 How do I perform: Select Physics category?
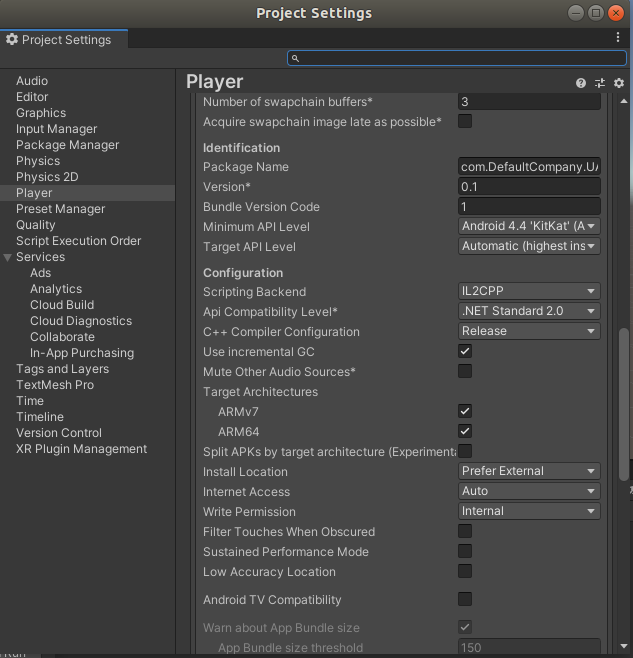pos(38,161)
